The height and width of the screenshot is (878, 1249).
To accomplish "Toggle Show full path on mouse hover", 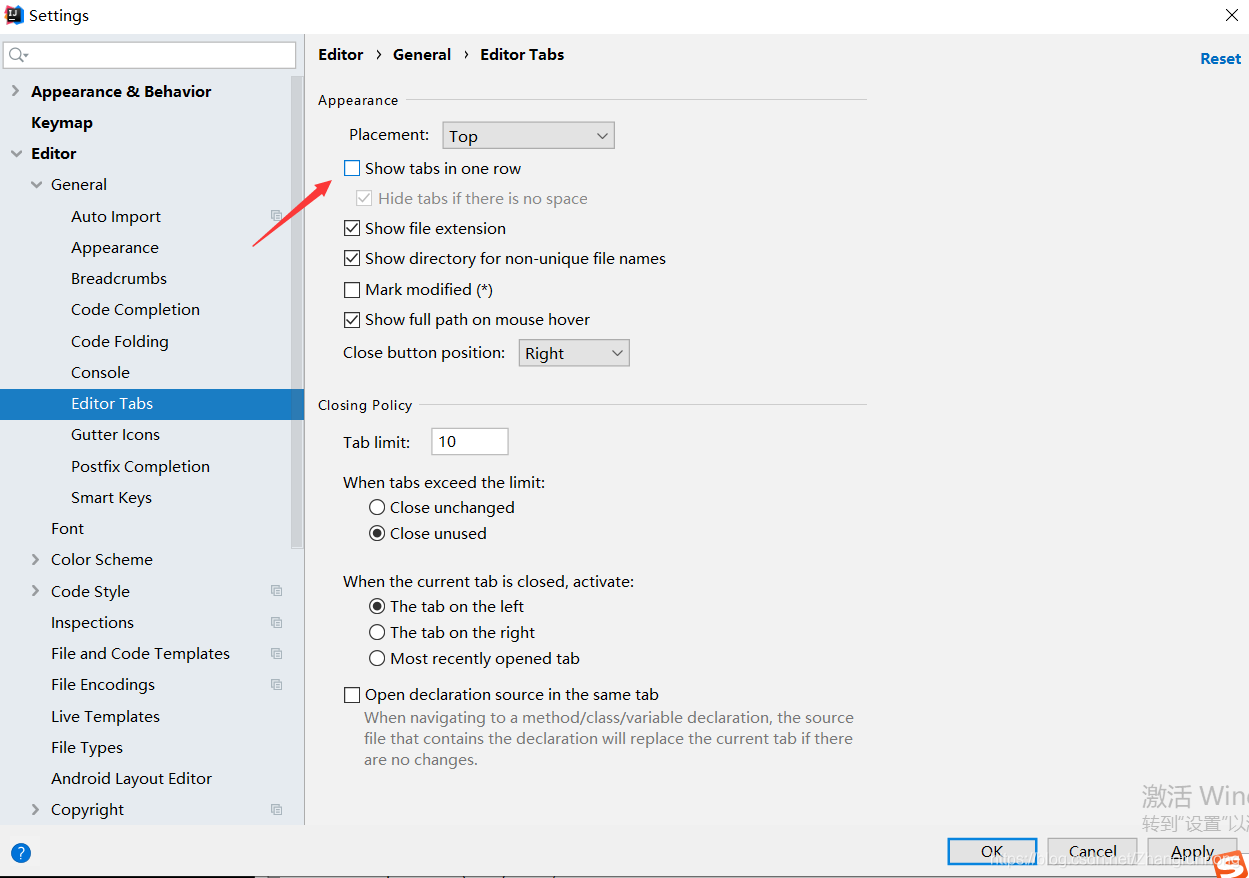I will click(x=352, y=319).
